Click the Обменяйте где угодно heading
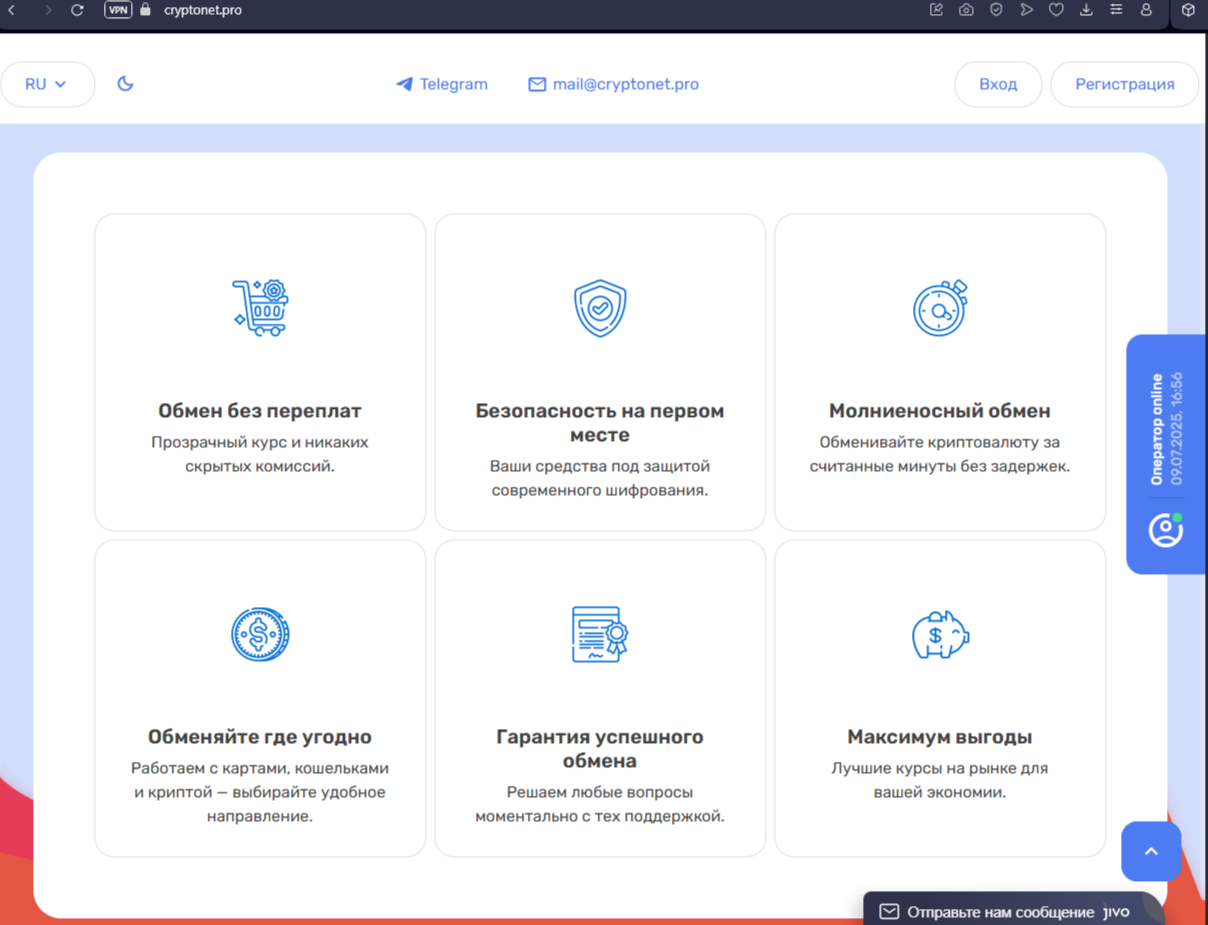Screen dimensions: 1208x925 [260, 737]
